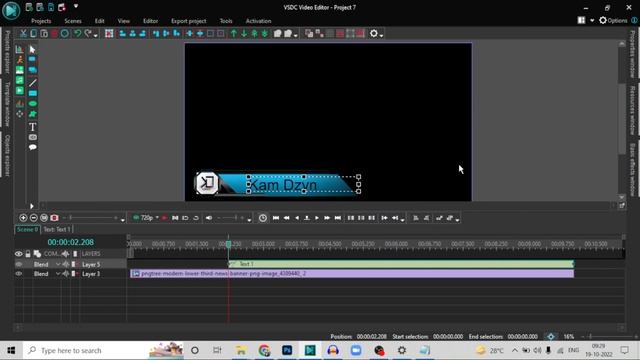Open Blend mode dropdown for Layer 3
This screenshot has height=360, width=640.
point(58,274)
